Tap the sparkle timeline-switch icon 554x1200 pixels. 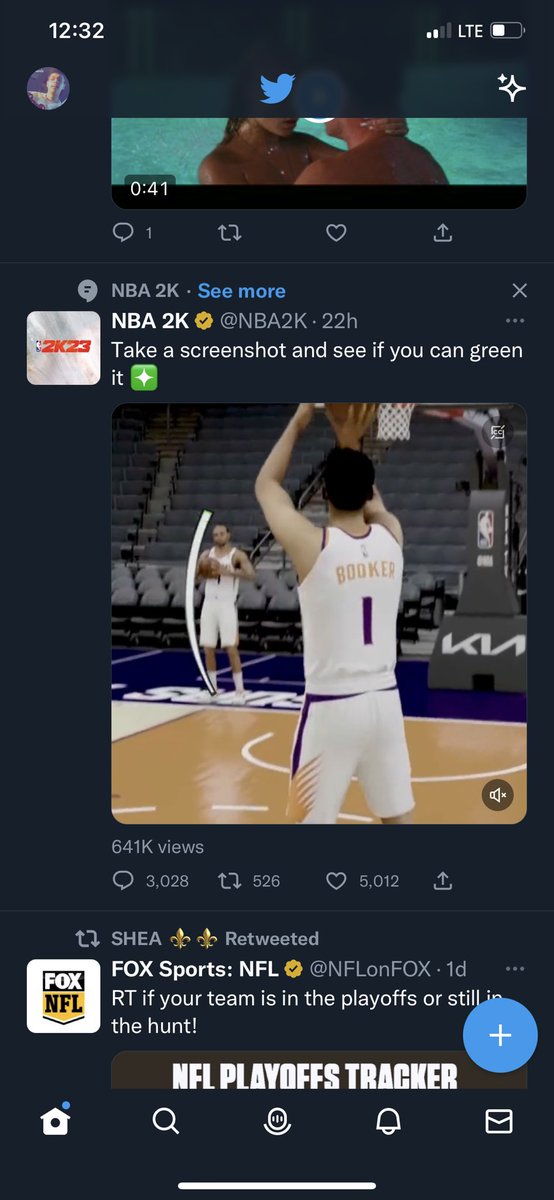tap(511, 88)
